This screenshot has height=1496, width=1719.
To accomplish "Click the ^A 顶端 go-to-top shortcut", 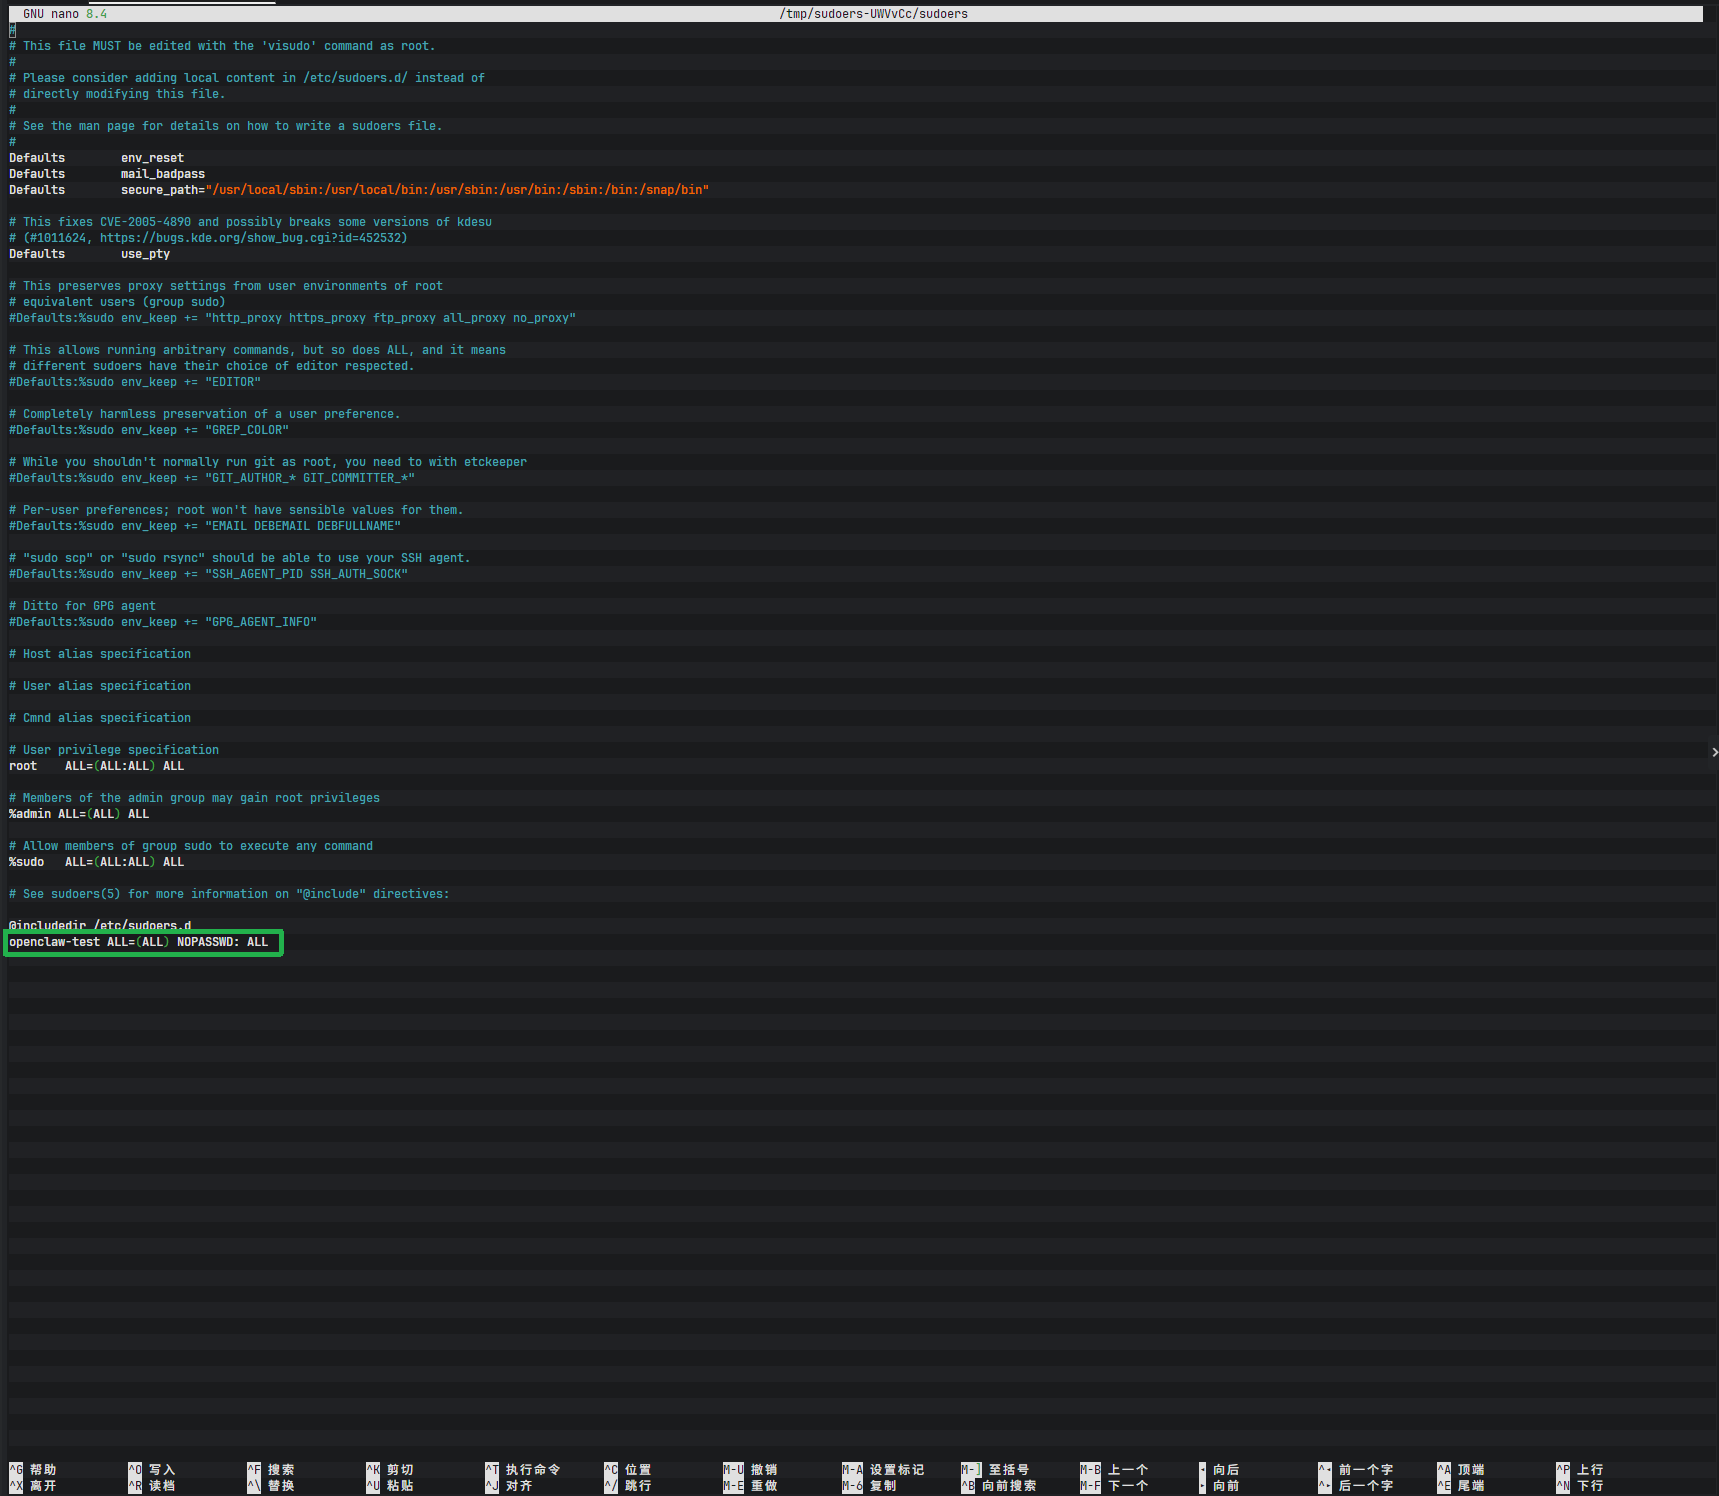I will click(1461, 1470).
